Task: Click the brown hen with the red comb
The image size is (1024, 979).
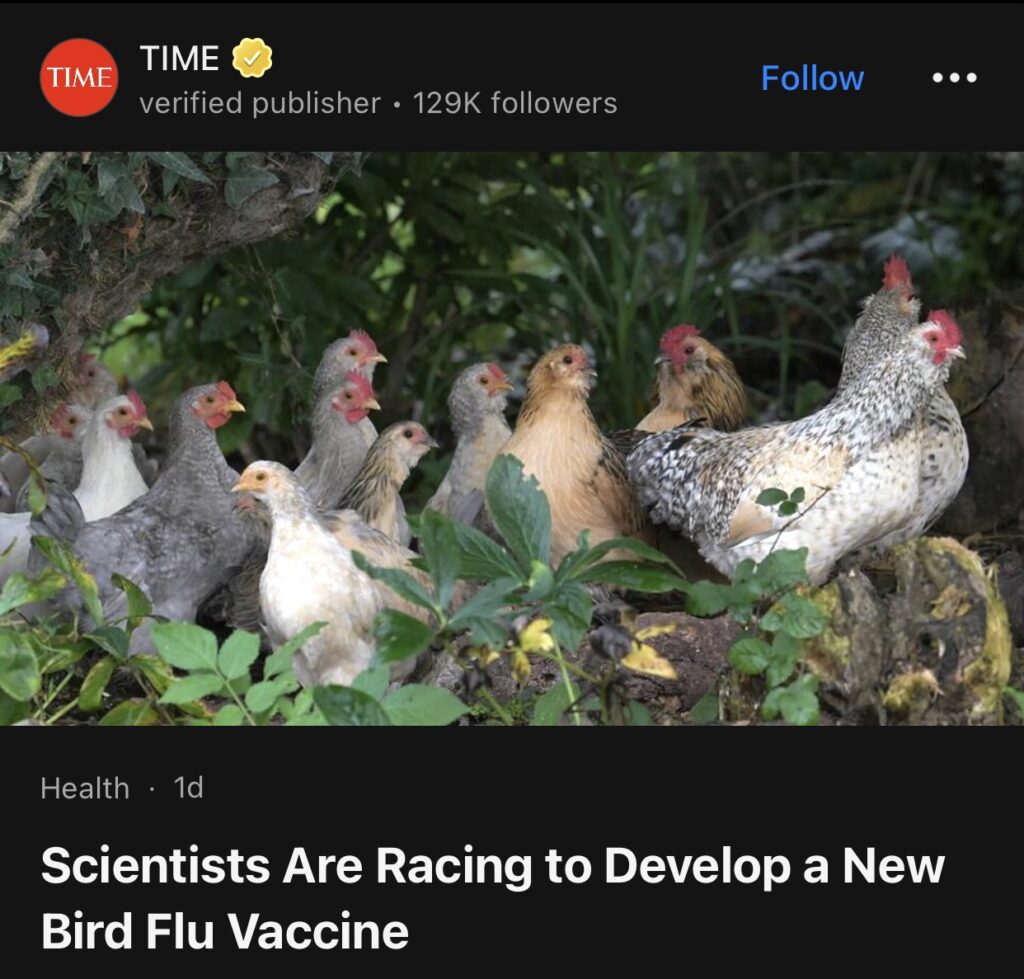Action: coord(696,379)
